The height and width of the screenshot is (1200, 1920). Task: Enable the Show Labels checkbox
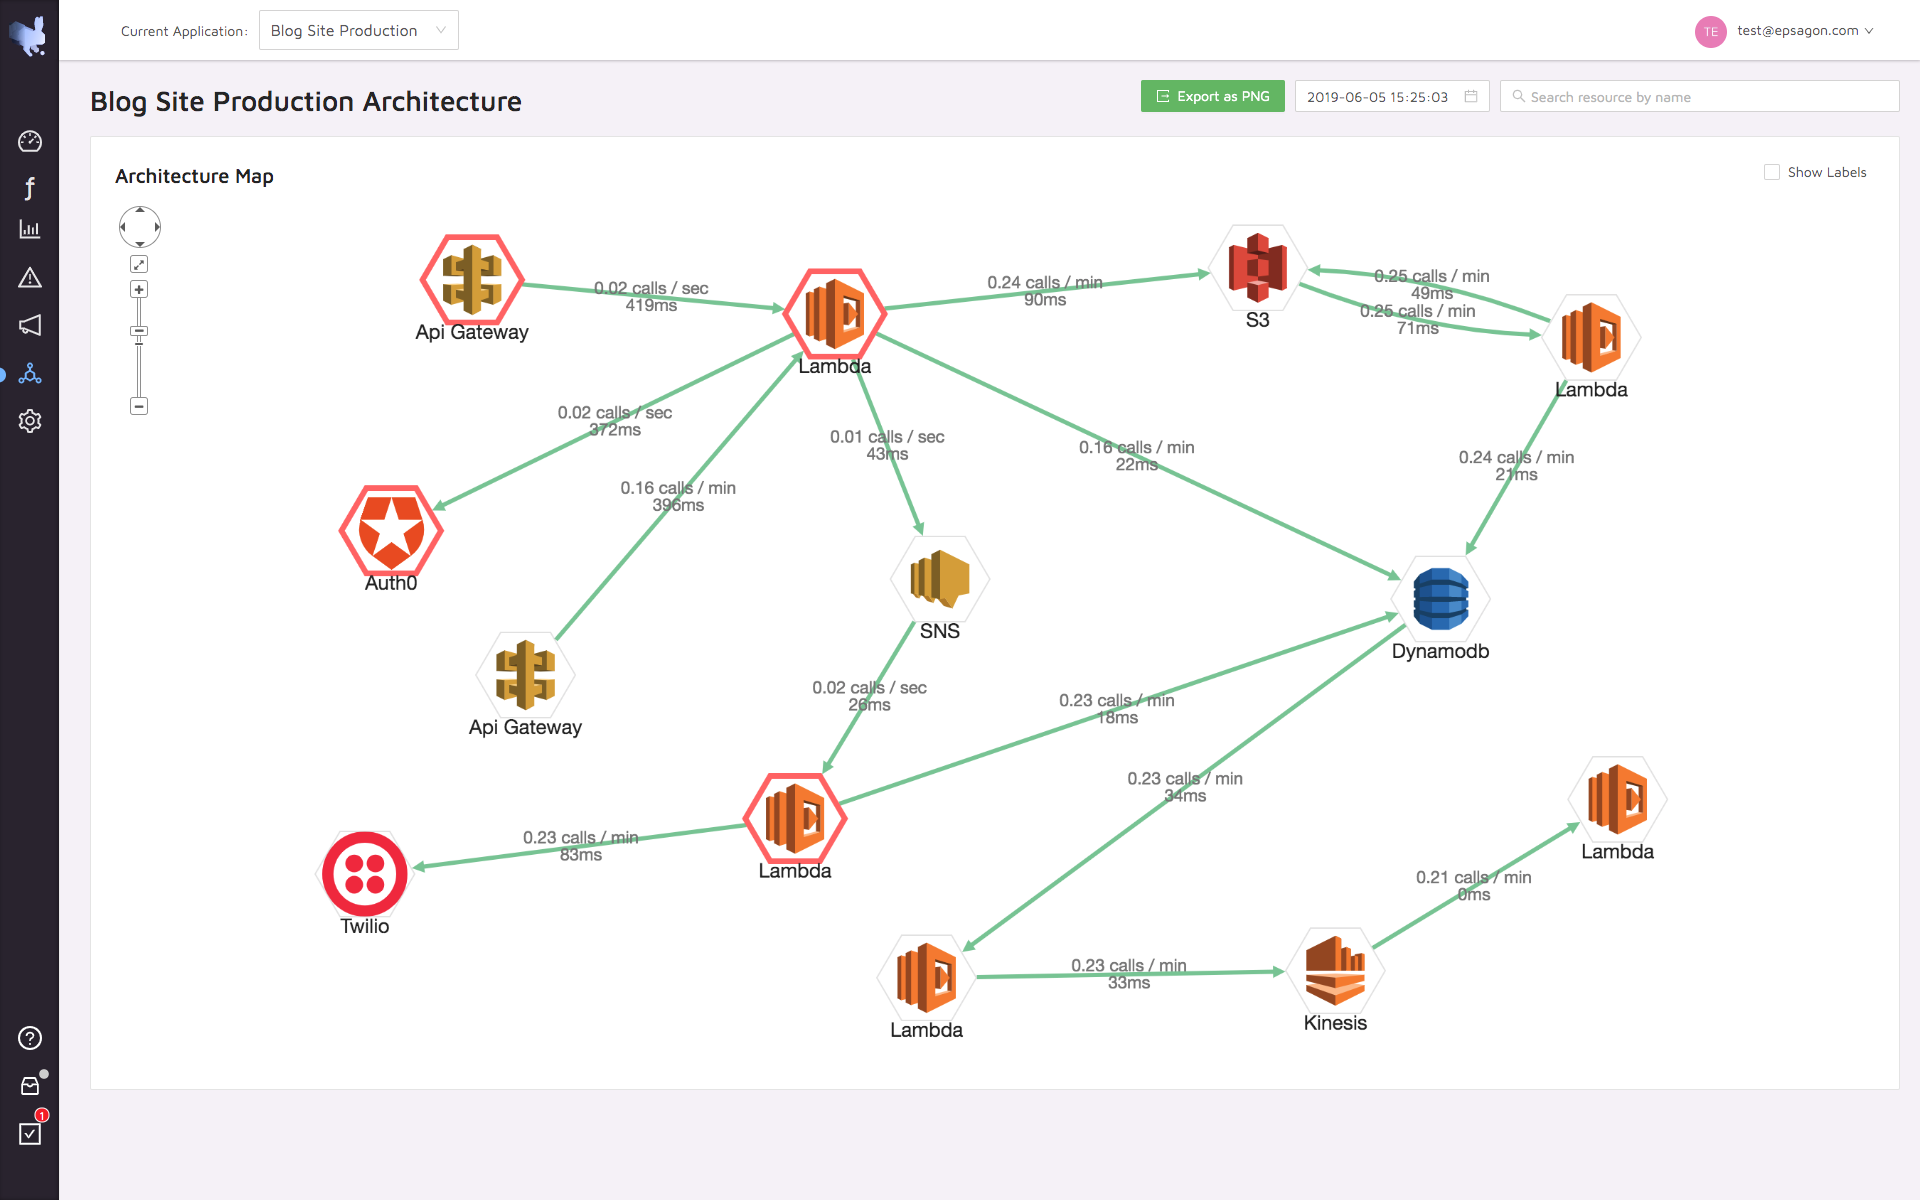point(1772,172)
